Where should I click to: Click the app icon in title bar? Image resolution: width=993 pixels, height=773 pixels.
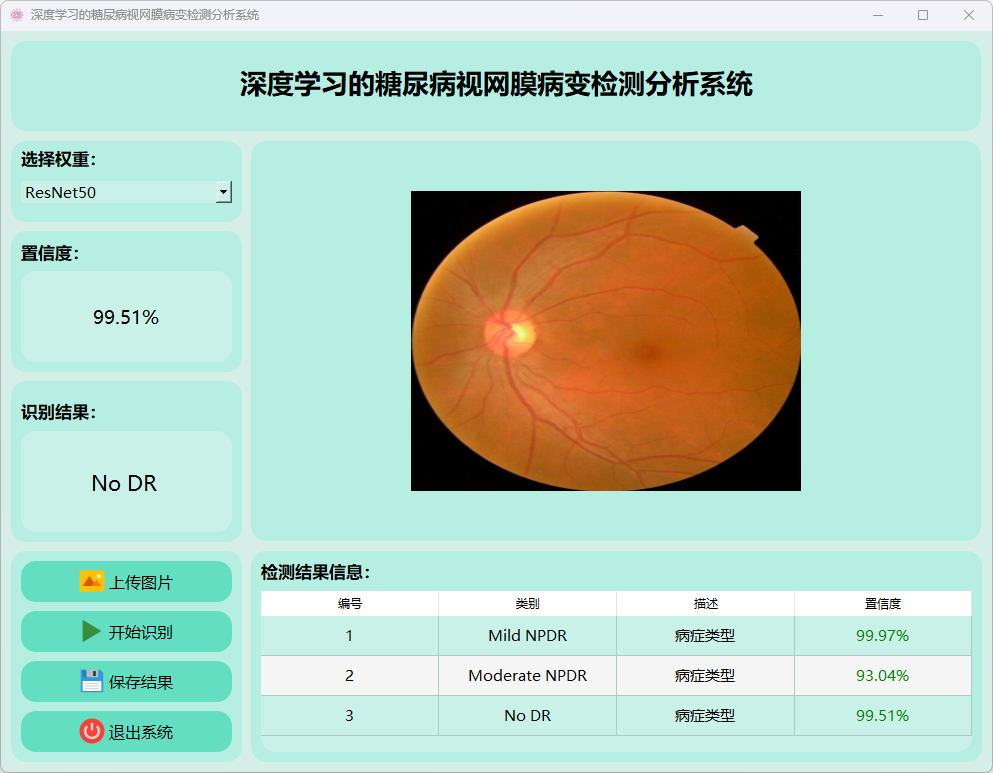point(16,15)
